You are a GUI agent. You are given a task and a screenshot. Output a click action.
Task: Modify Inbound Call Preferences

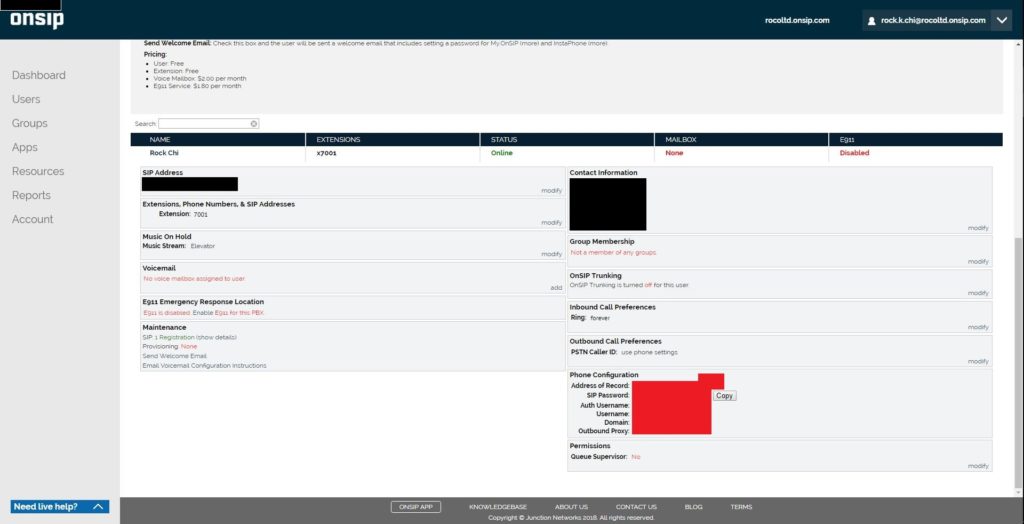(x=977, y=327)
